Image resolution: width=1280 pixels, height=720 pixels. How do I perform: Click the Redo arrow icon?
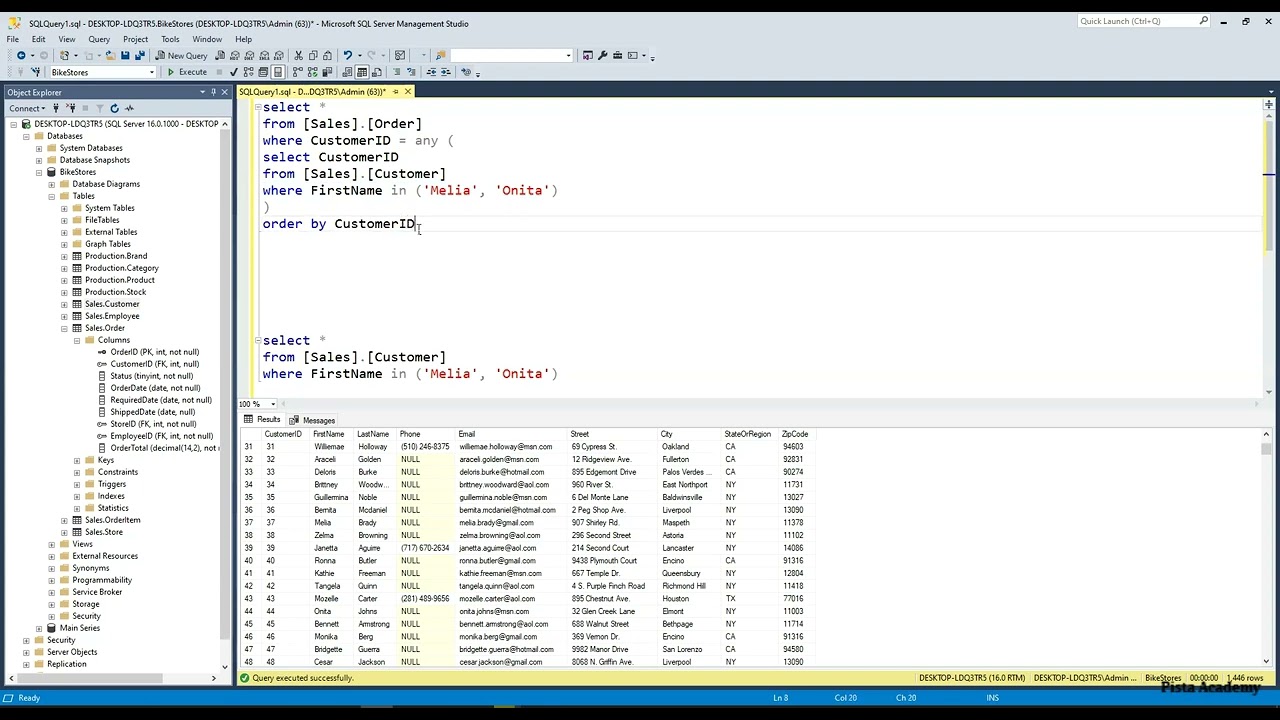(372, 56)
